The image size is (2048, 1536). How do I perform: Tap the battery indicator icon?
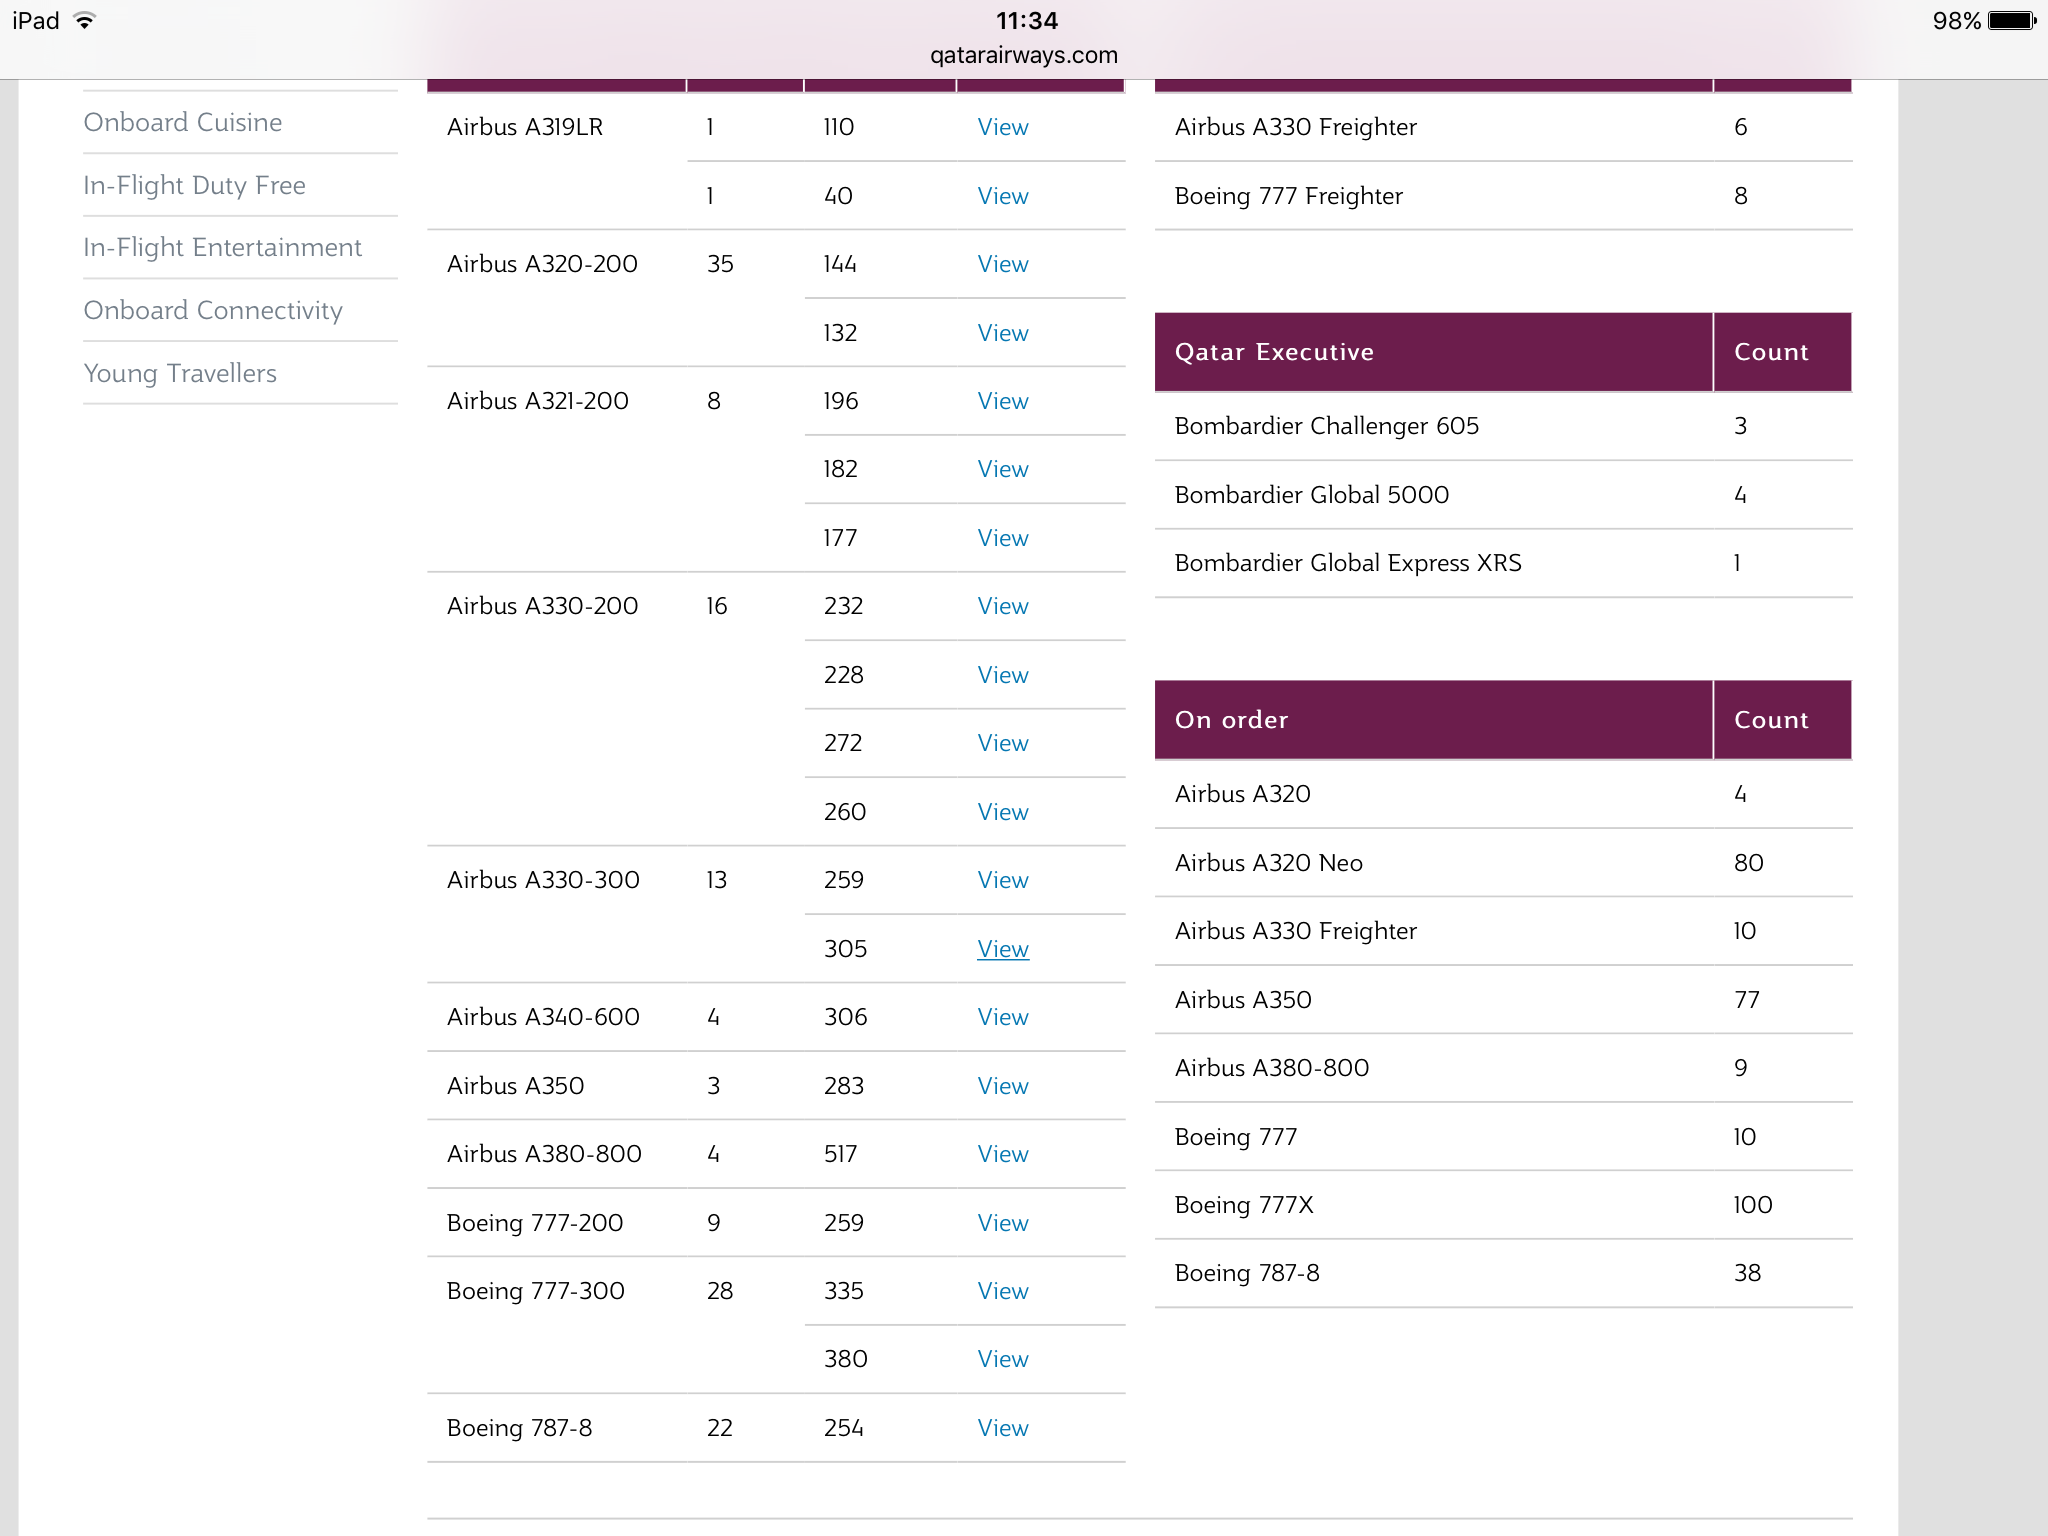tap(2011, 21)
